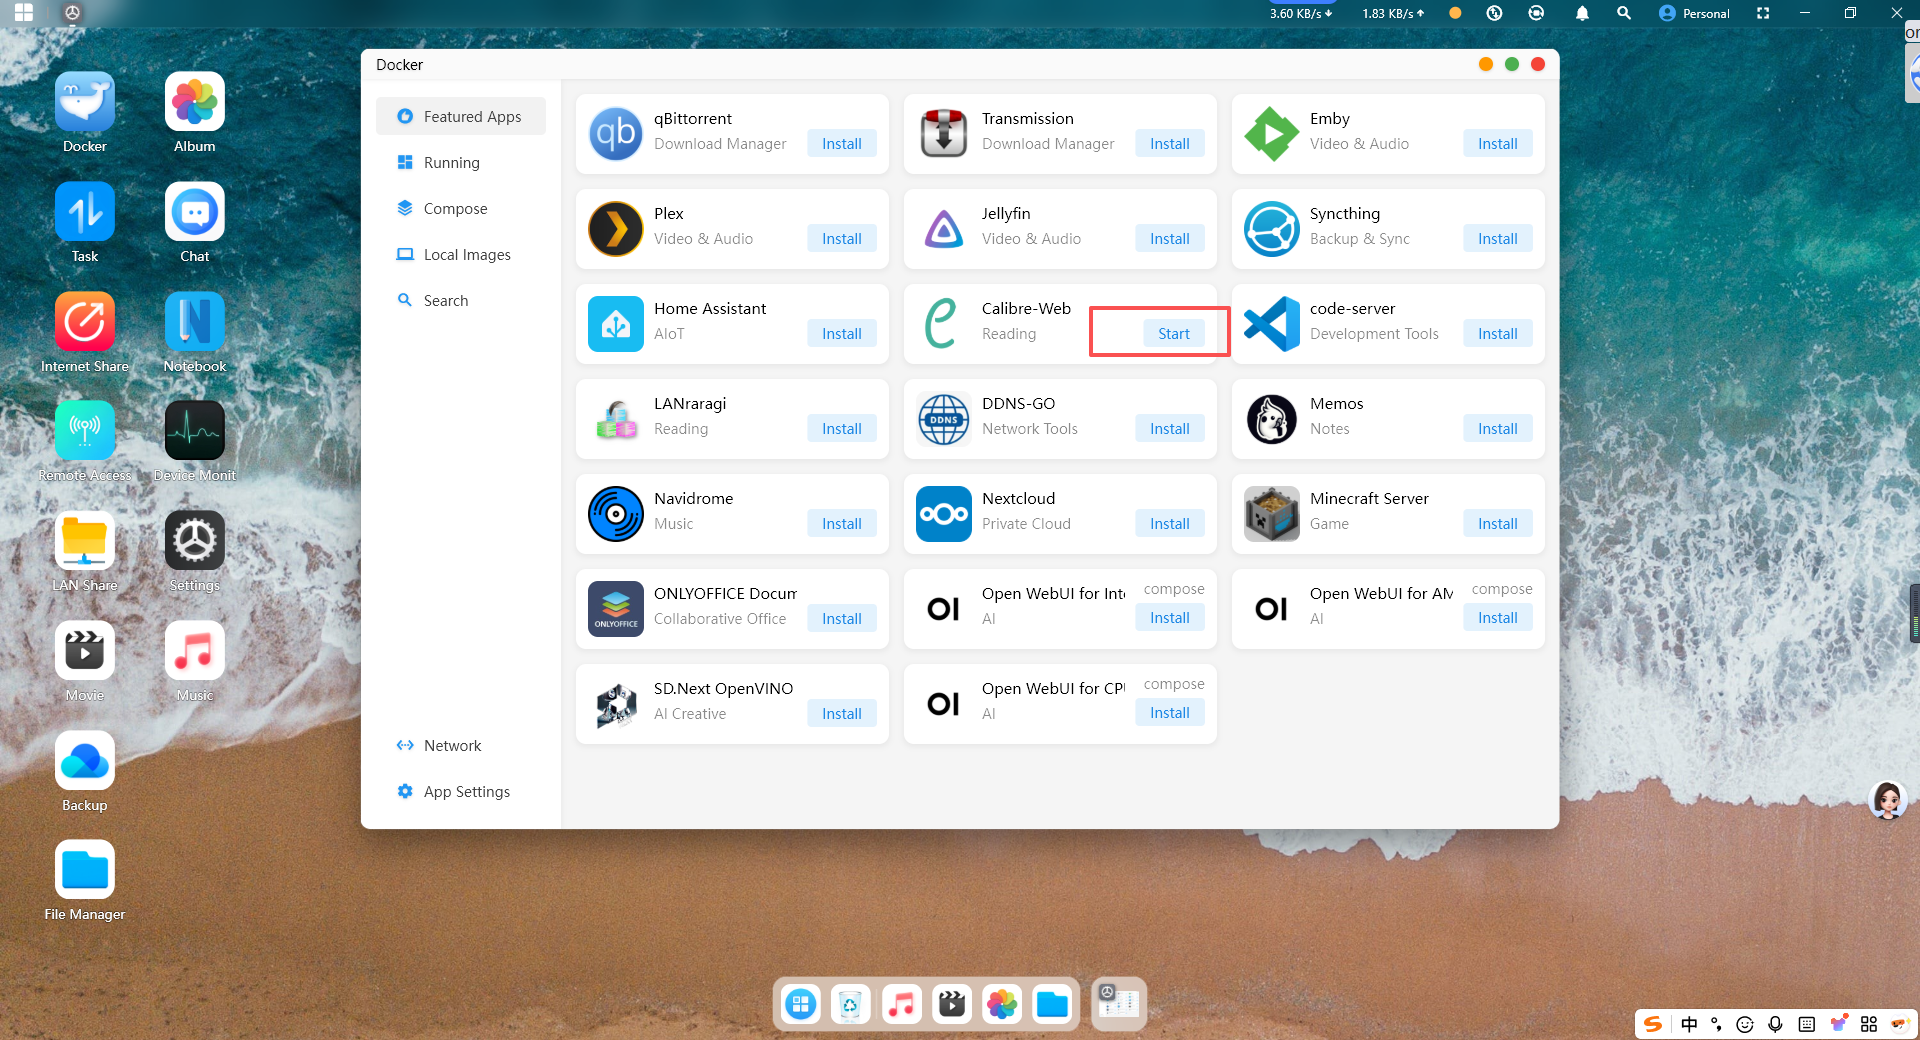This screenshot has height=1040, width=1920.
Task: Click the code-server VS Code logo
Action: (x=1272, y=324)
